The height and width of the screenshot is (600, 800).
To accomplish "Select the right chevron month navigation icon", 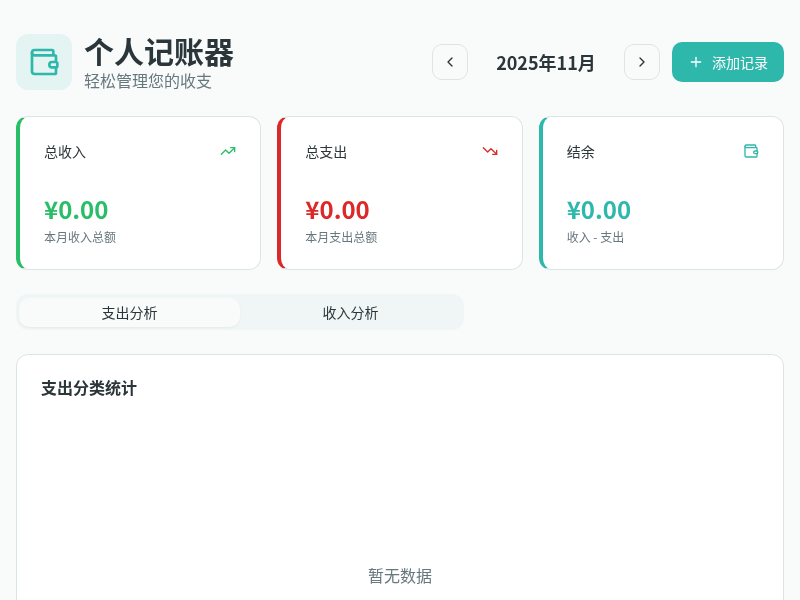I will [x=642, y=61].
